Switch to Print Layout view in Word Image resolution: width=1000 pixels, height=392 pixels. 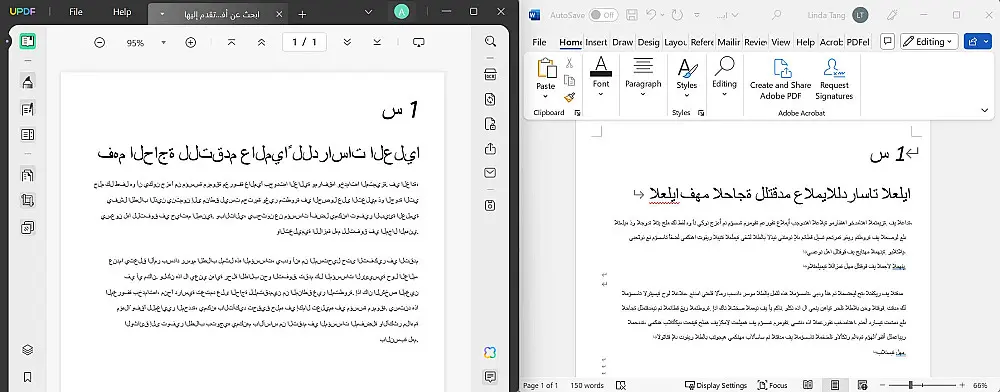click(x=835, y=385)
